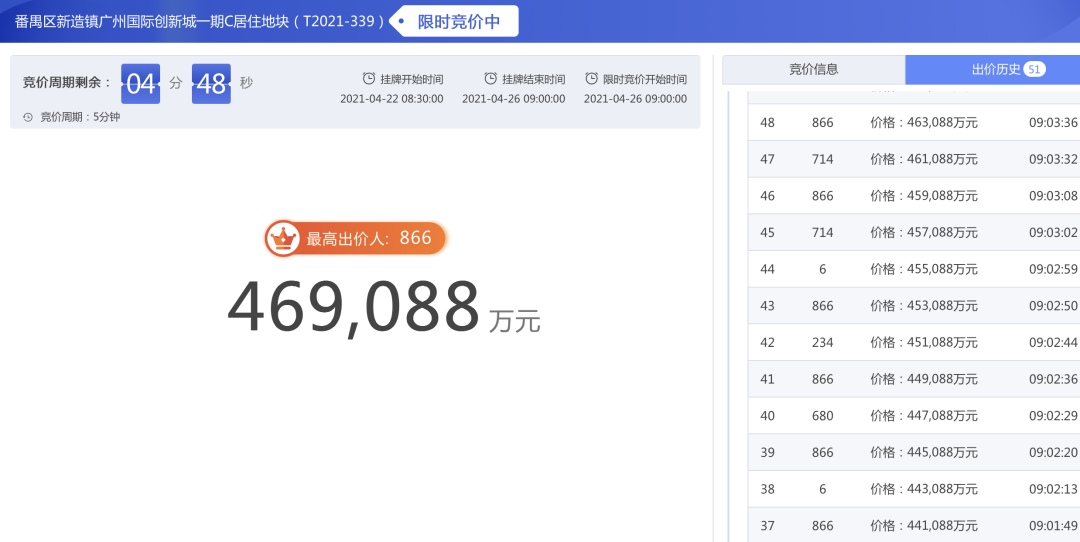Screen dimensions: 1080x542
Task: Select bid row 48 price 463,088万元
Action: point(914,123)
